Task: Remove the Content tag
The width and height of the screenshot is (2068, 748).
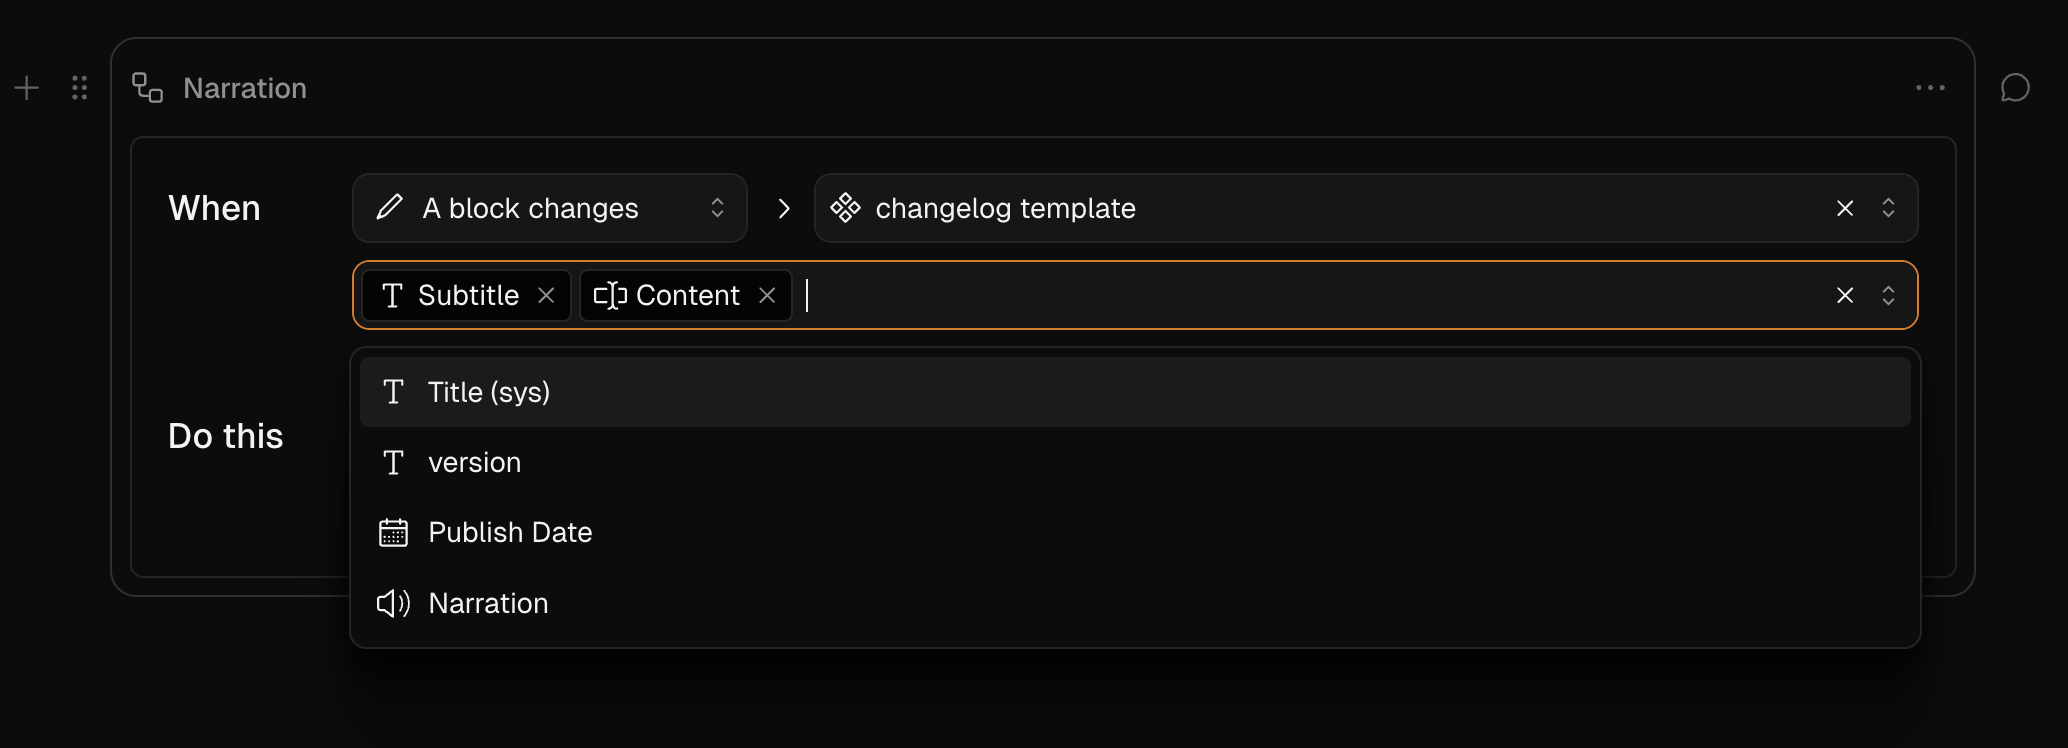Action: pos(767,295)
